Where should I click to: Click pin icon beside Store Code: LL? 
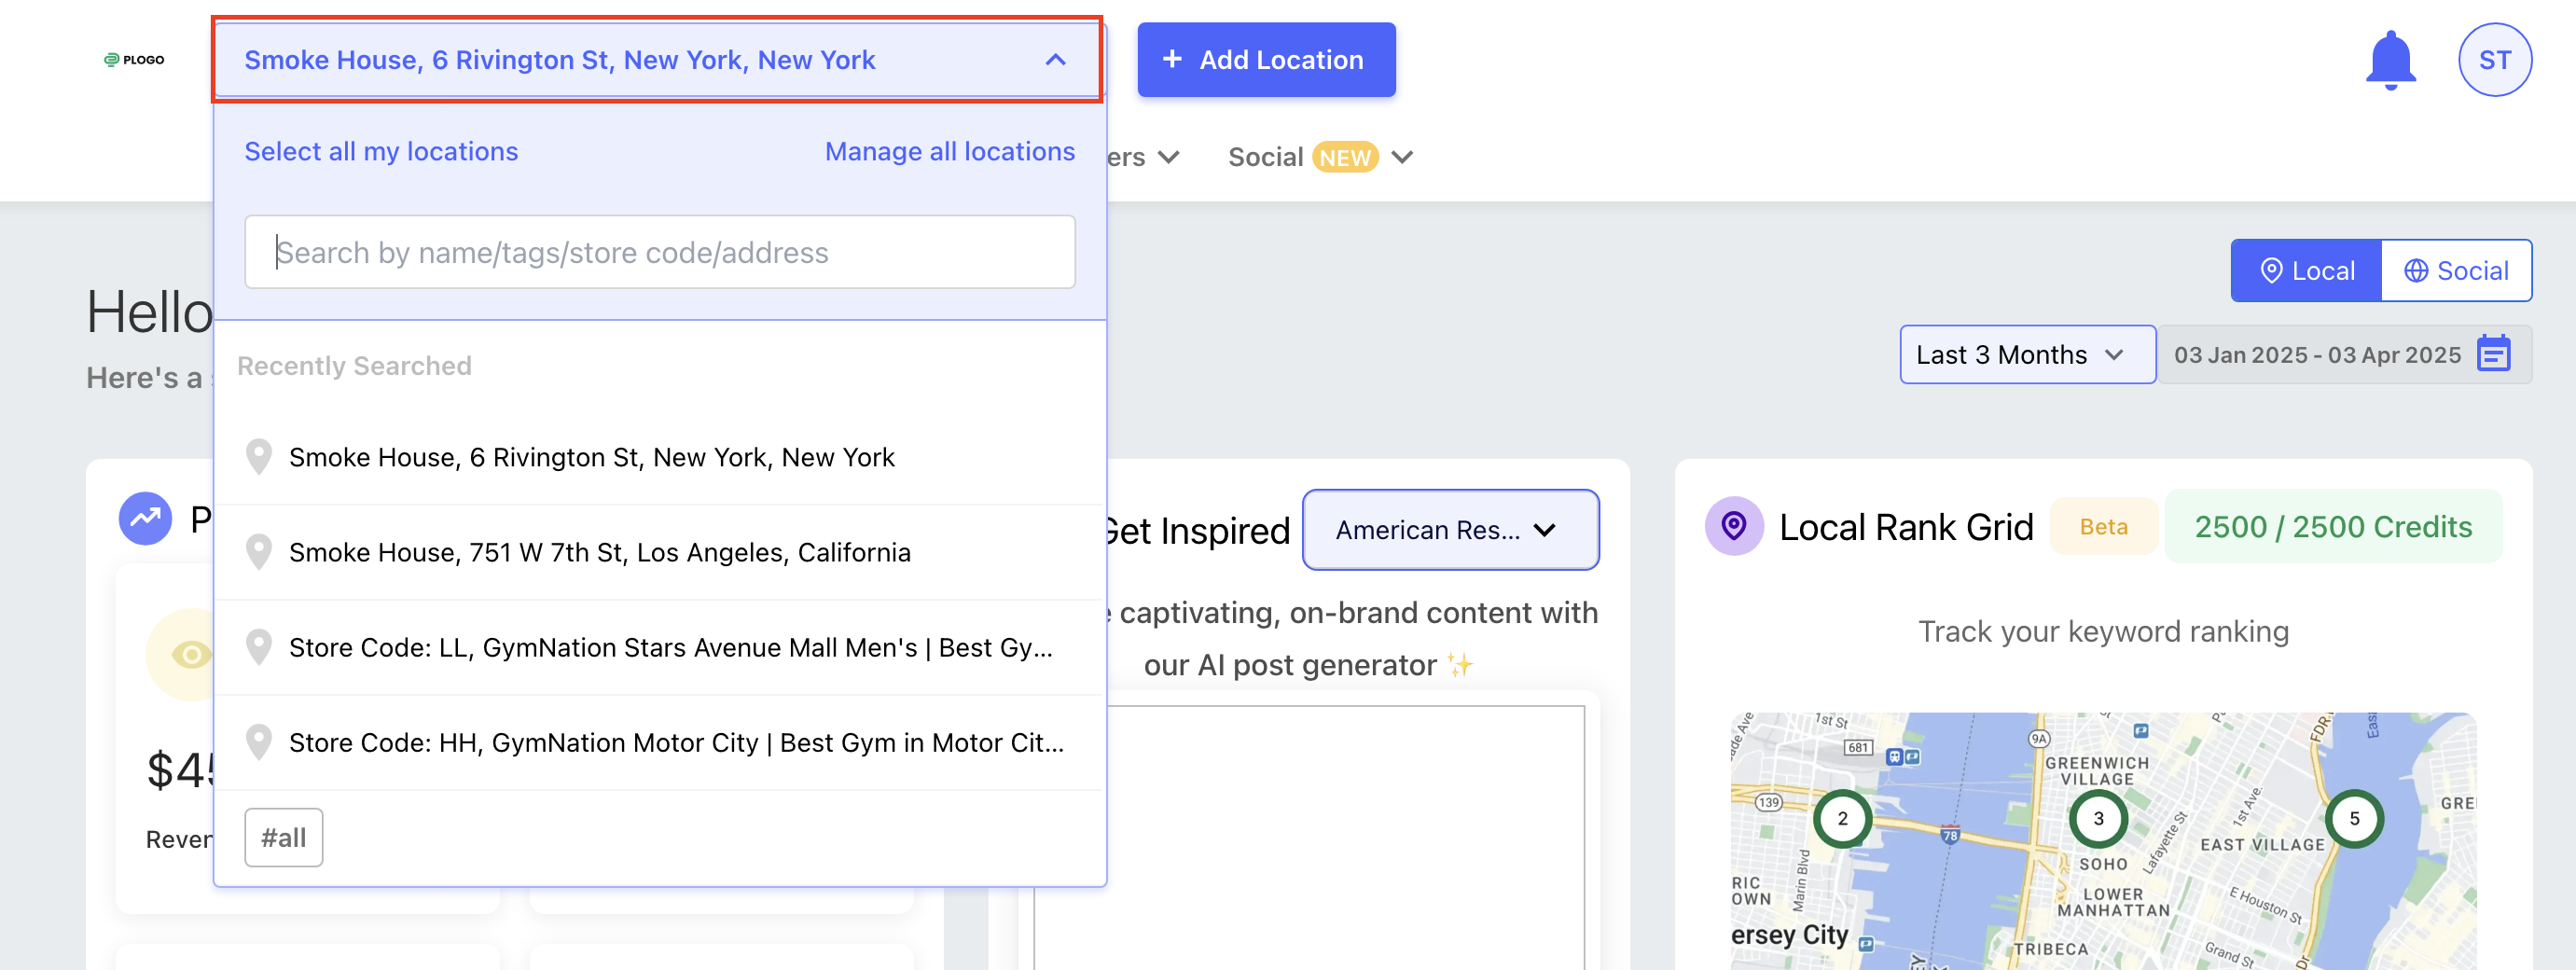[259, 647]
